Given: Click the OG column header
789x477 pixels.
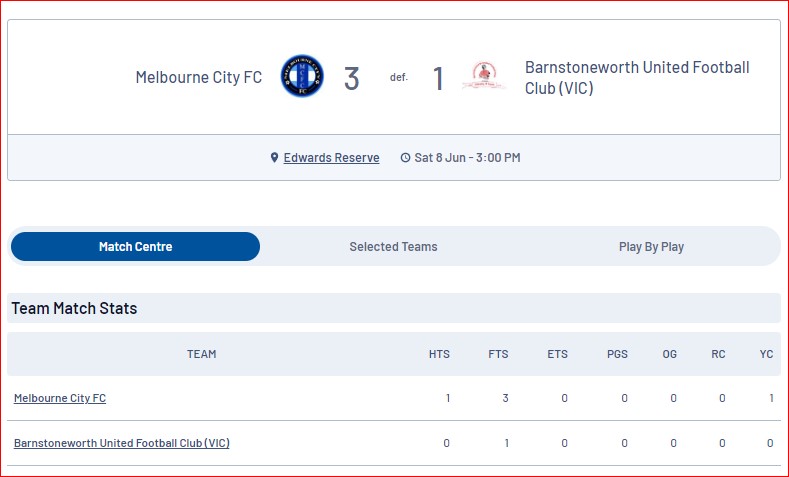Looking at the screenshot, I should [x=670, y=354].
